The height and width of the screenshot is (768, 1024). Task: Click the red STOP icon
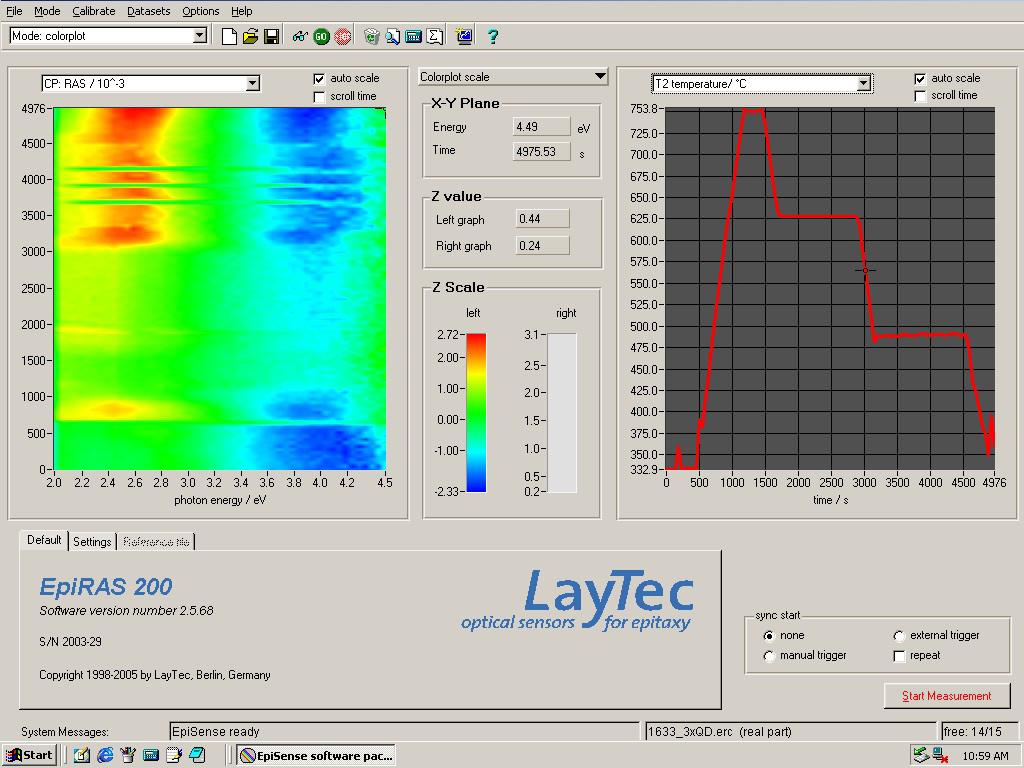click(343, 37)
